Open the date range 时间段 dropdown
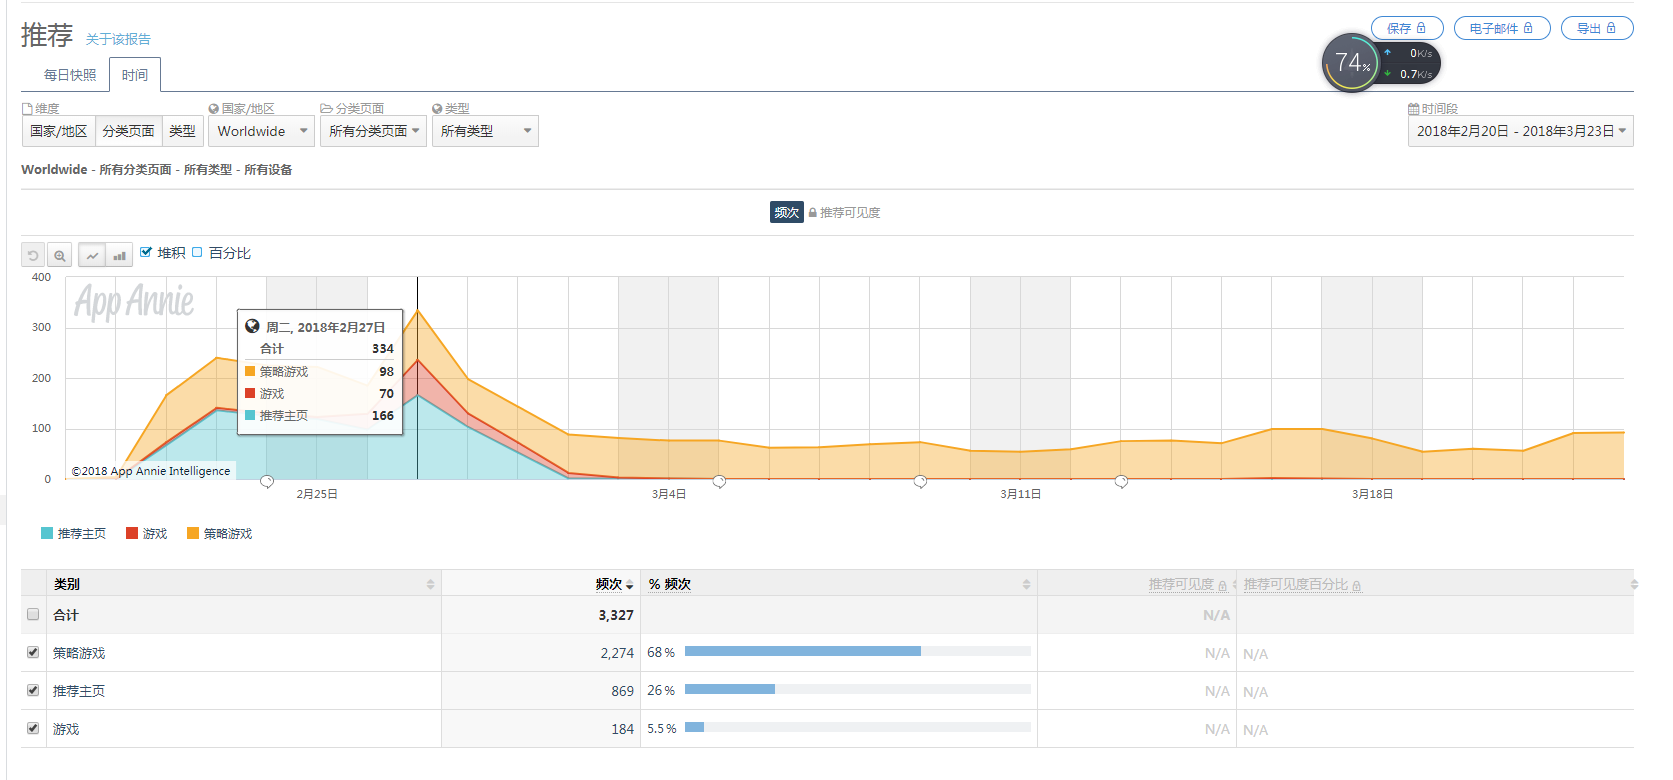Screen dimensions: 1673x780 coord(1520,131)
